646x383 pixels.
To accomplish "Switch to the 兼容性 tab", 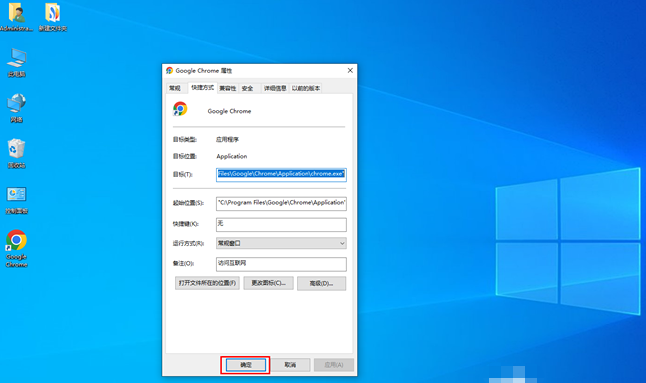I will pyautogui.click(x=227, y=88).
